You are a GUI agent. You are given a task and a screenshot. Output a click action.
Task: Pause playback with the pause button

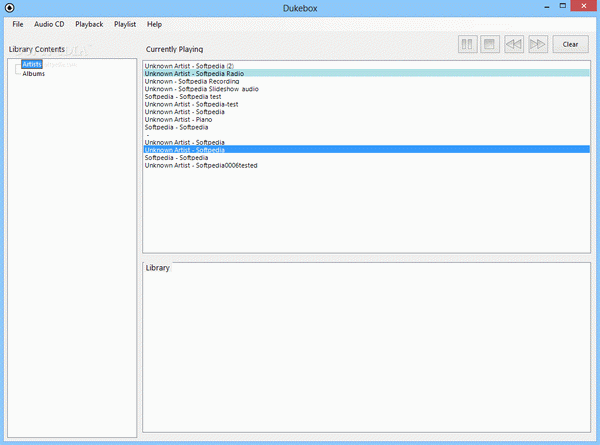click(x=467, y=44)
